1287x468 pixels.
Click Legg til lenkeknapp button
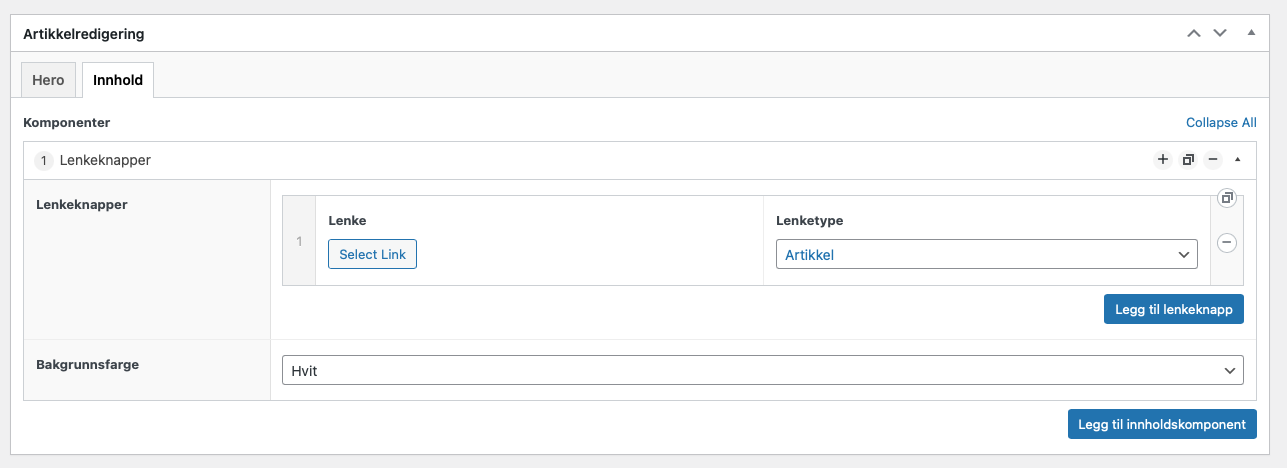1174,309
